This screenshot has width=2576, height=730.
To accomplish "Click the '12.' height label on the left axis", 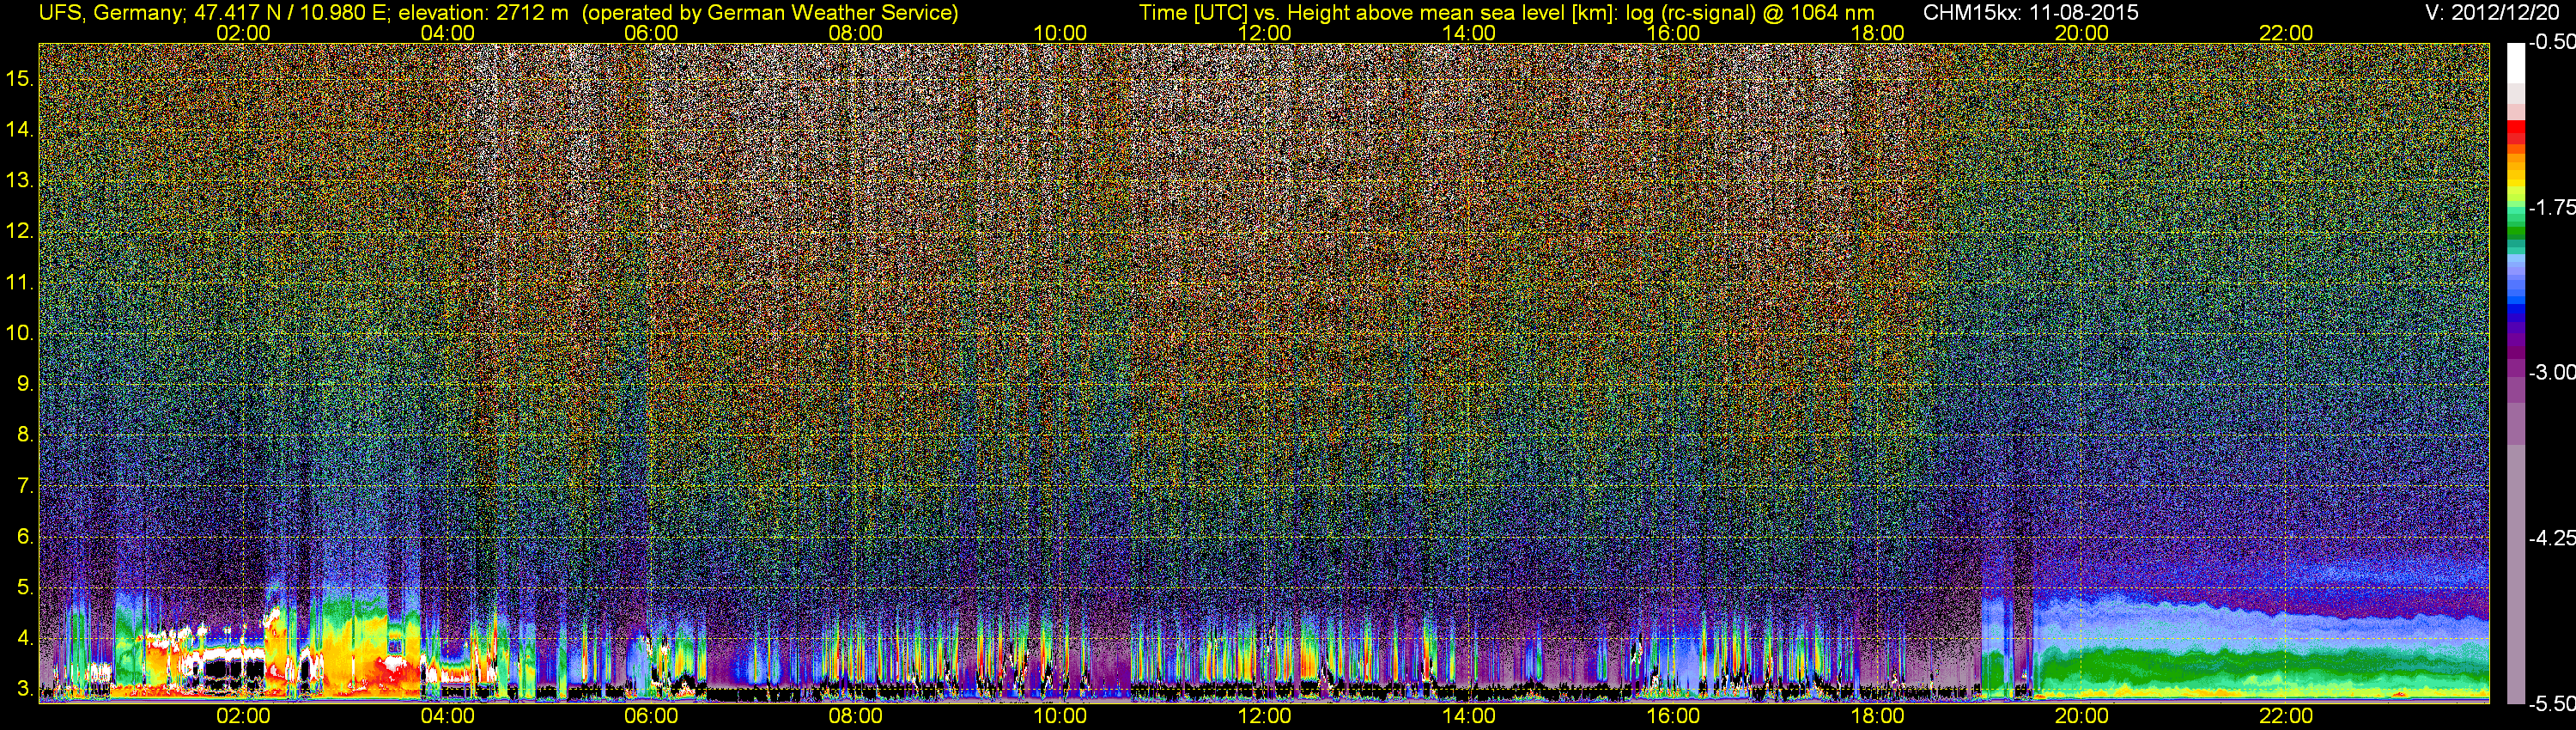I will tap(20, 232).
